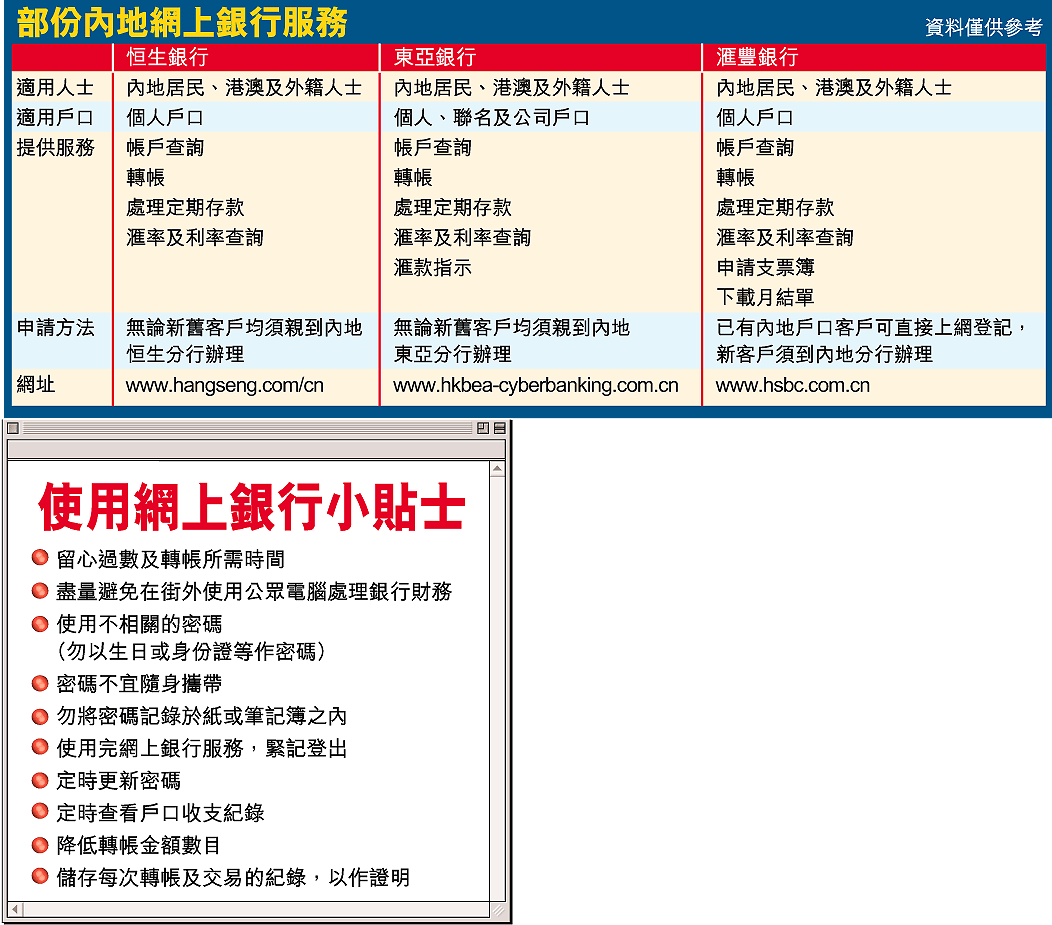This screenshot has height=925, width=1052.
Task: Click the 申請方法 row label
Action: pyautogui.click(x=56, y=328)
